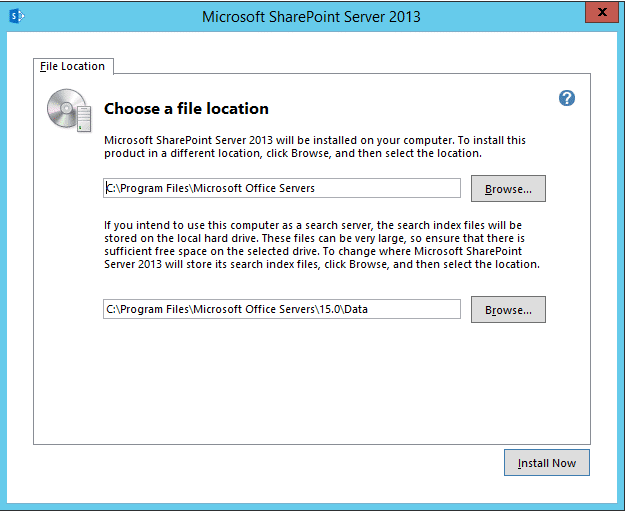The width and height of the screenshot is (625, 511).
Task: Click the "Choose a file location" heading
Action: point(186,108)
